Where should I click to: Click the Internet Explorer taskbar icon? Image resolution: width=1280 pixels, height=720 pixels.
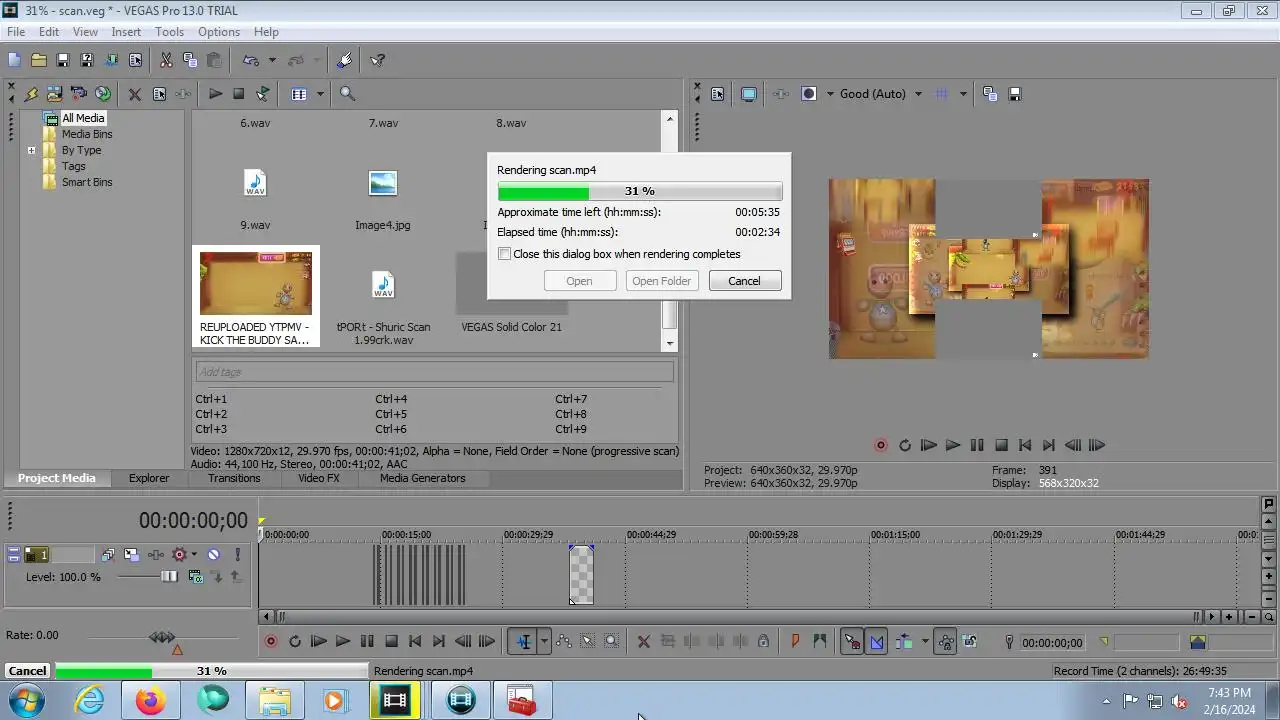tap(90, 701)
